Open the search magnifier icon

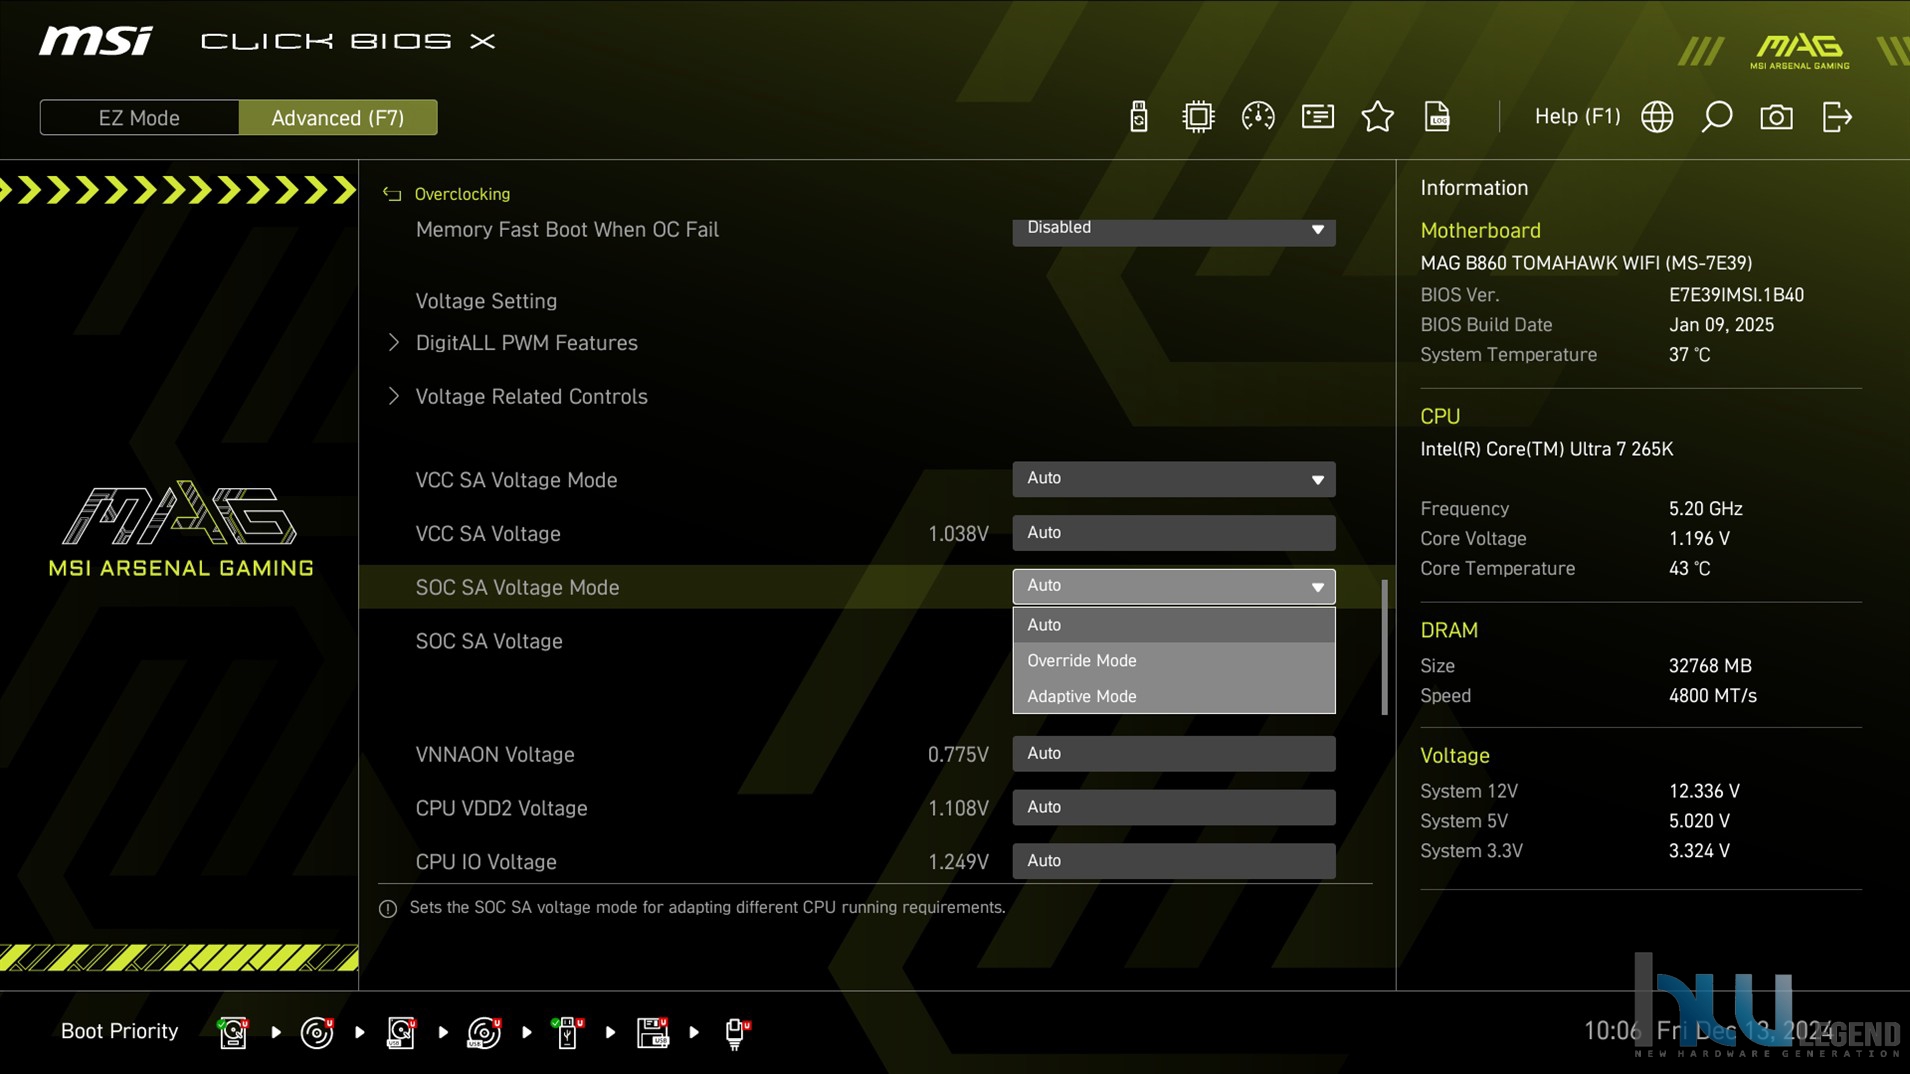(1717, 117)
